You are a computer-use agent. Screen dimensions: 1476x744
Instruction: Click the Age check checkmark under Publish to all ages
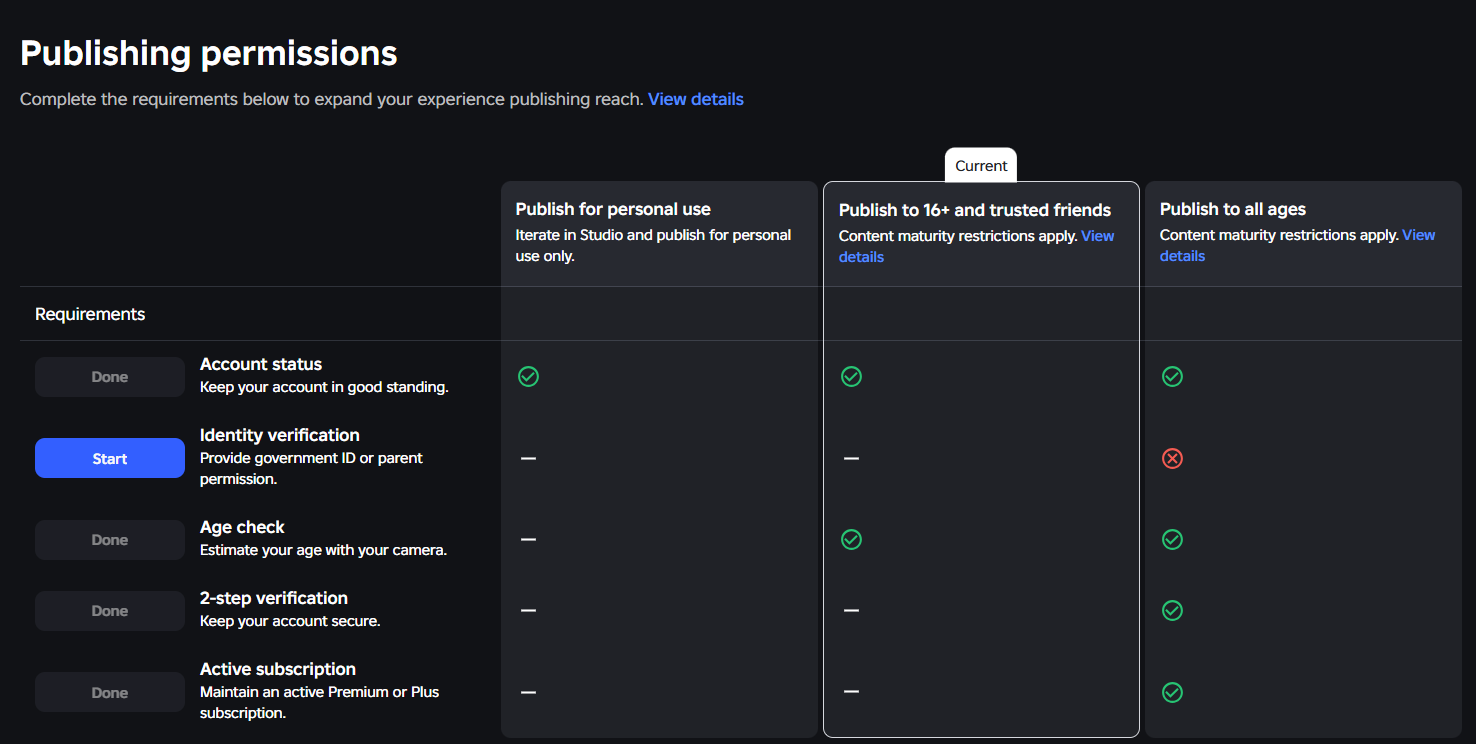coord(1172,539)
